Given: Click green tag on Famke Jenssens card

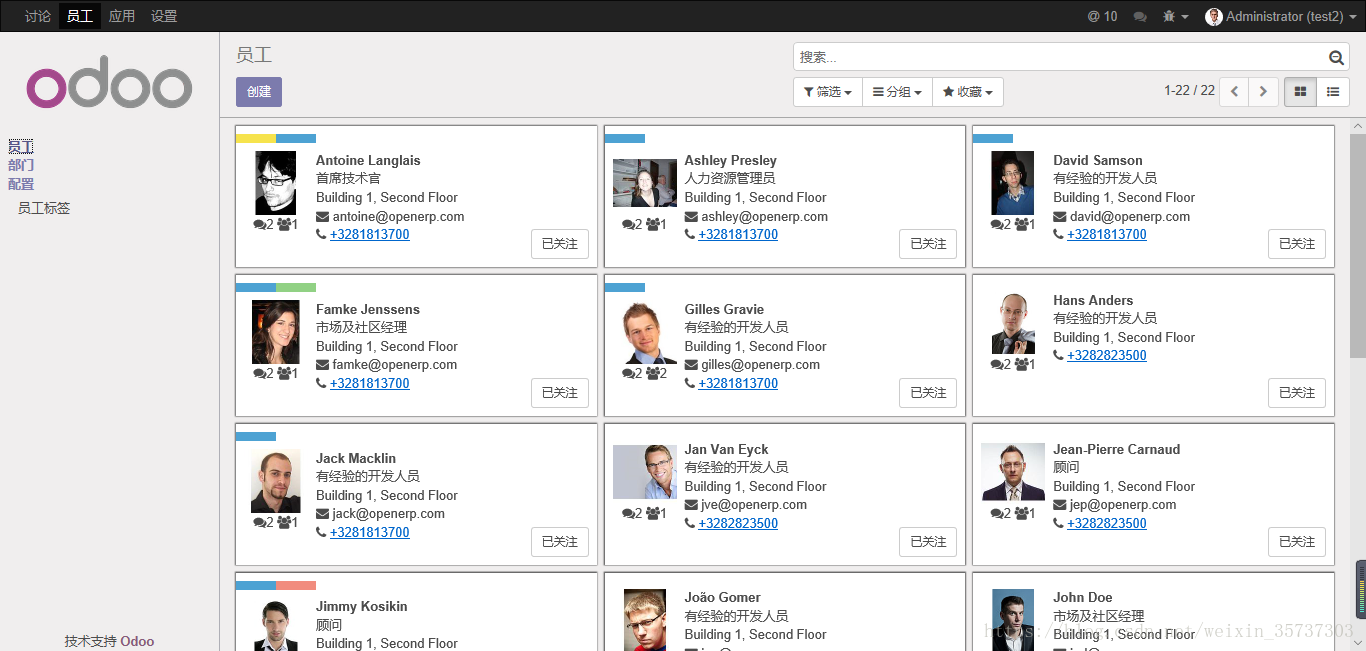Looking at the screenshot, I should click(x=296, y=287).
